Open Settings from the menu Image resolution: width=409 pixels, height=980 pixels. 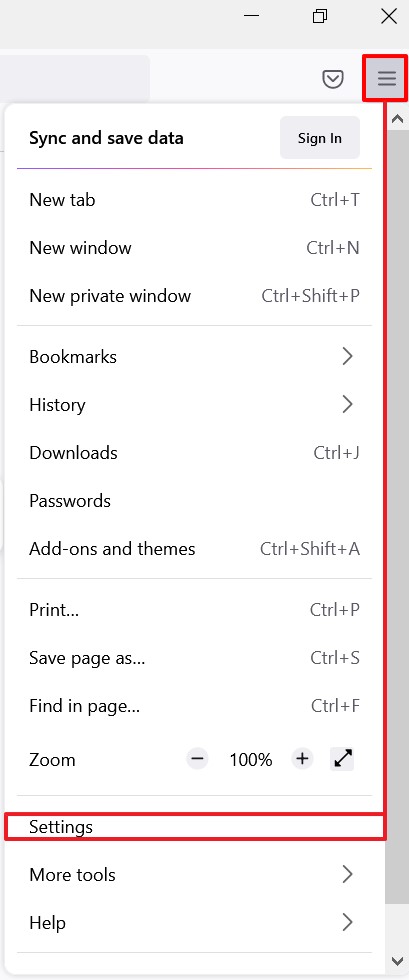194,827
